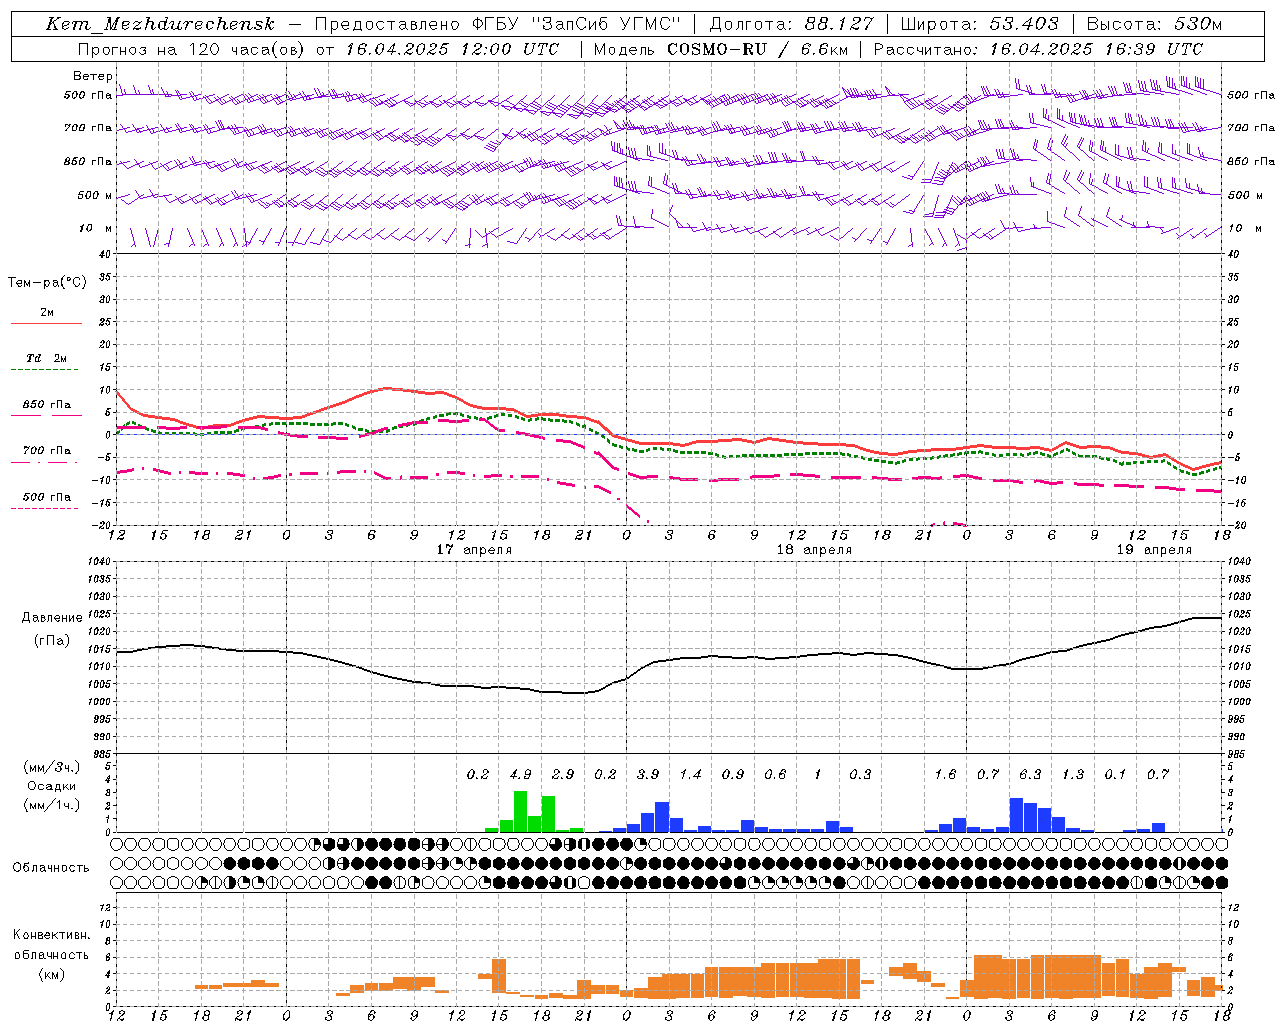The image size is (1280, 1024).
Task: Click the 0.3 precipitation total value
Action: pos(861,774)
